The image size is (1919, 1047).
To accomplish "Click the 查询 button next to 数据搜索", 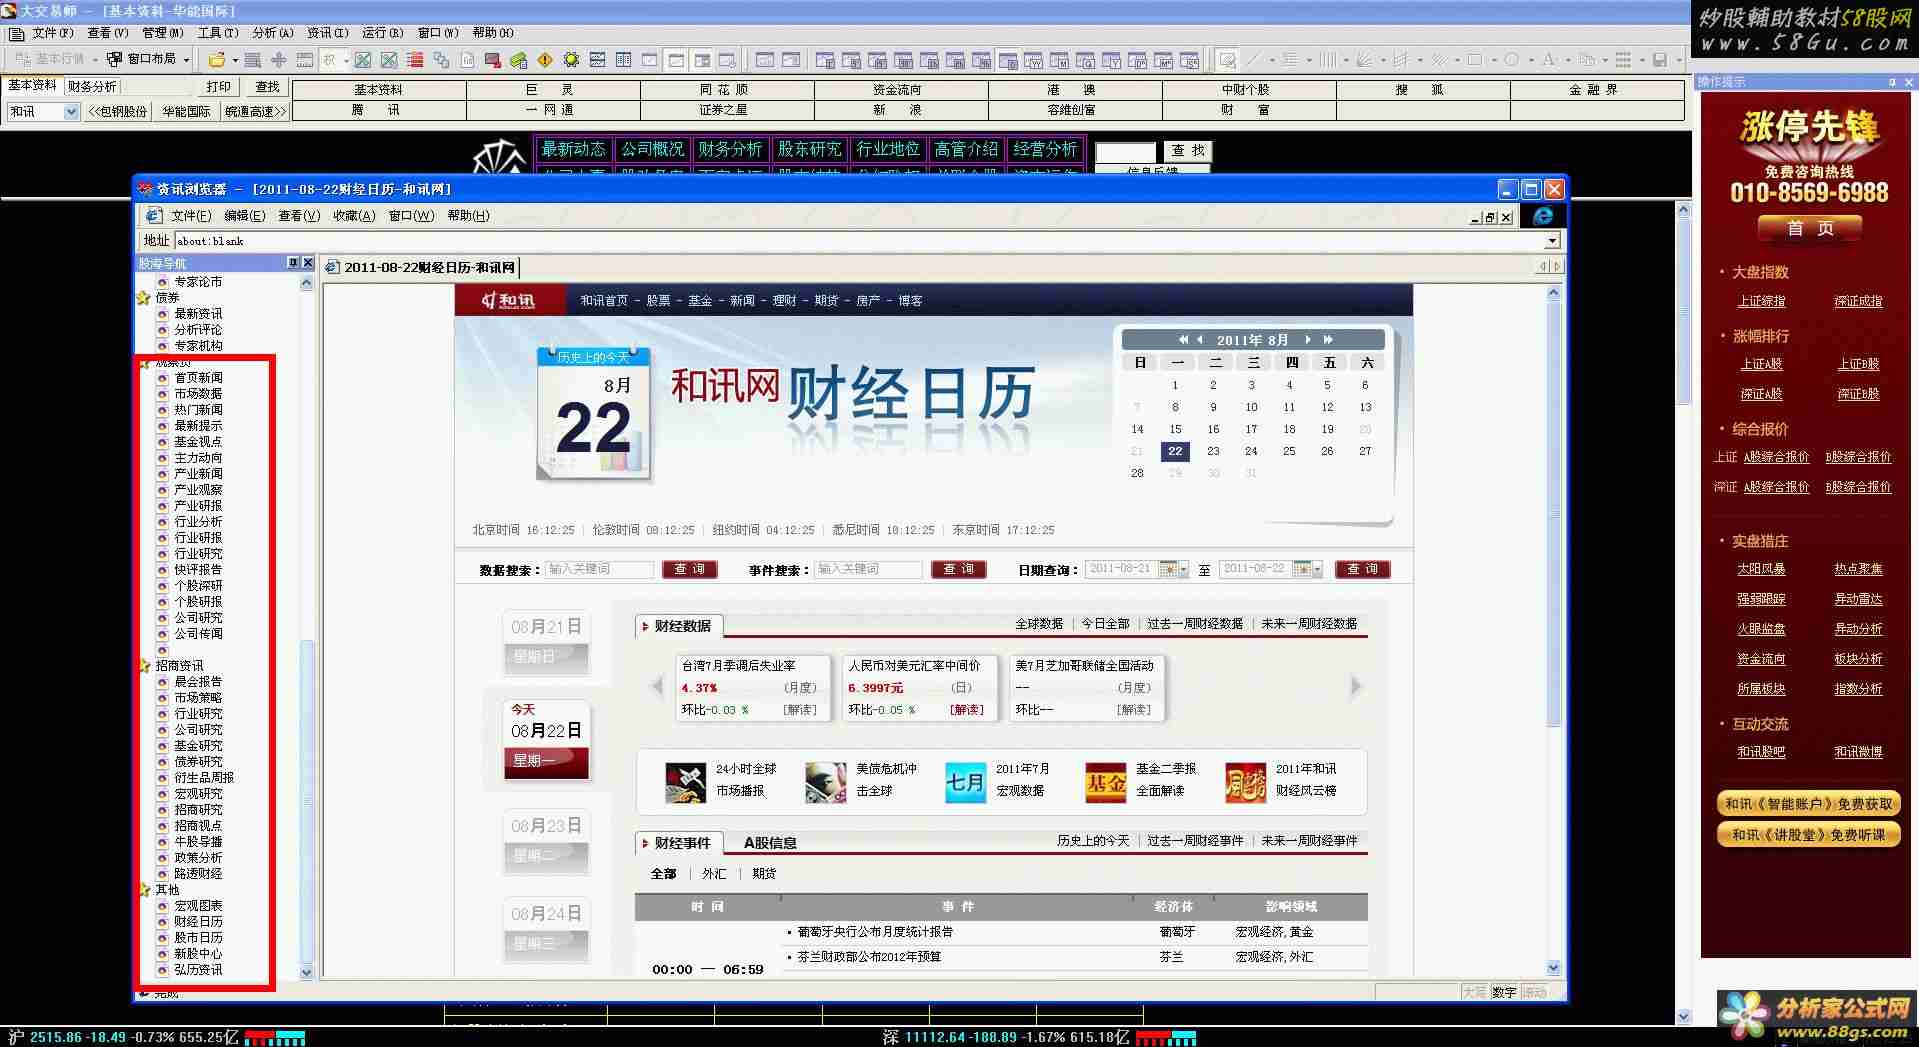I will [689, 569].
